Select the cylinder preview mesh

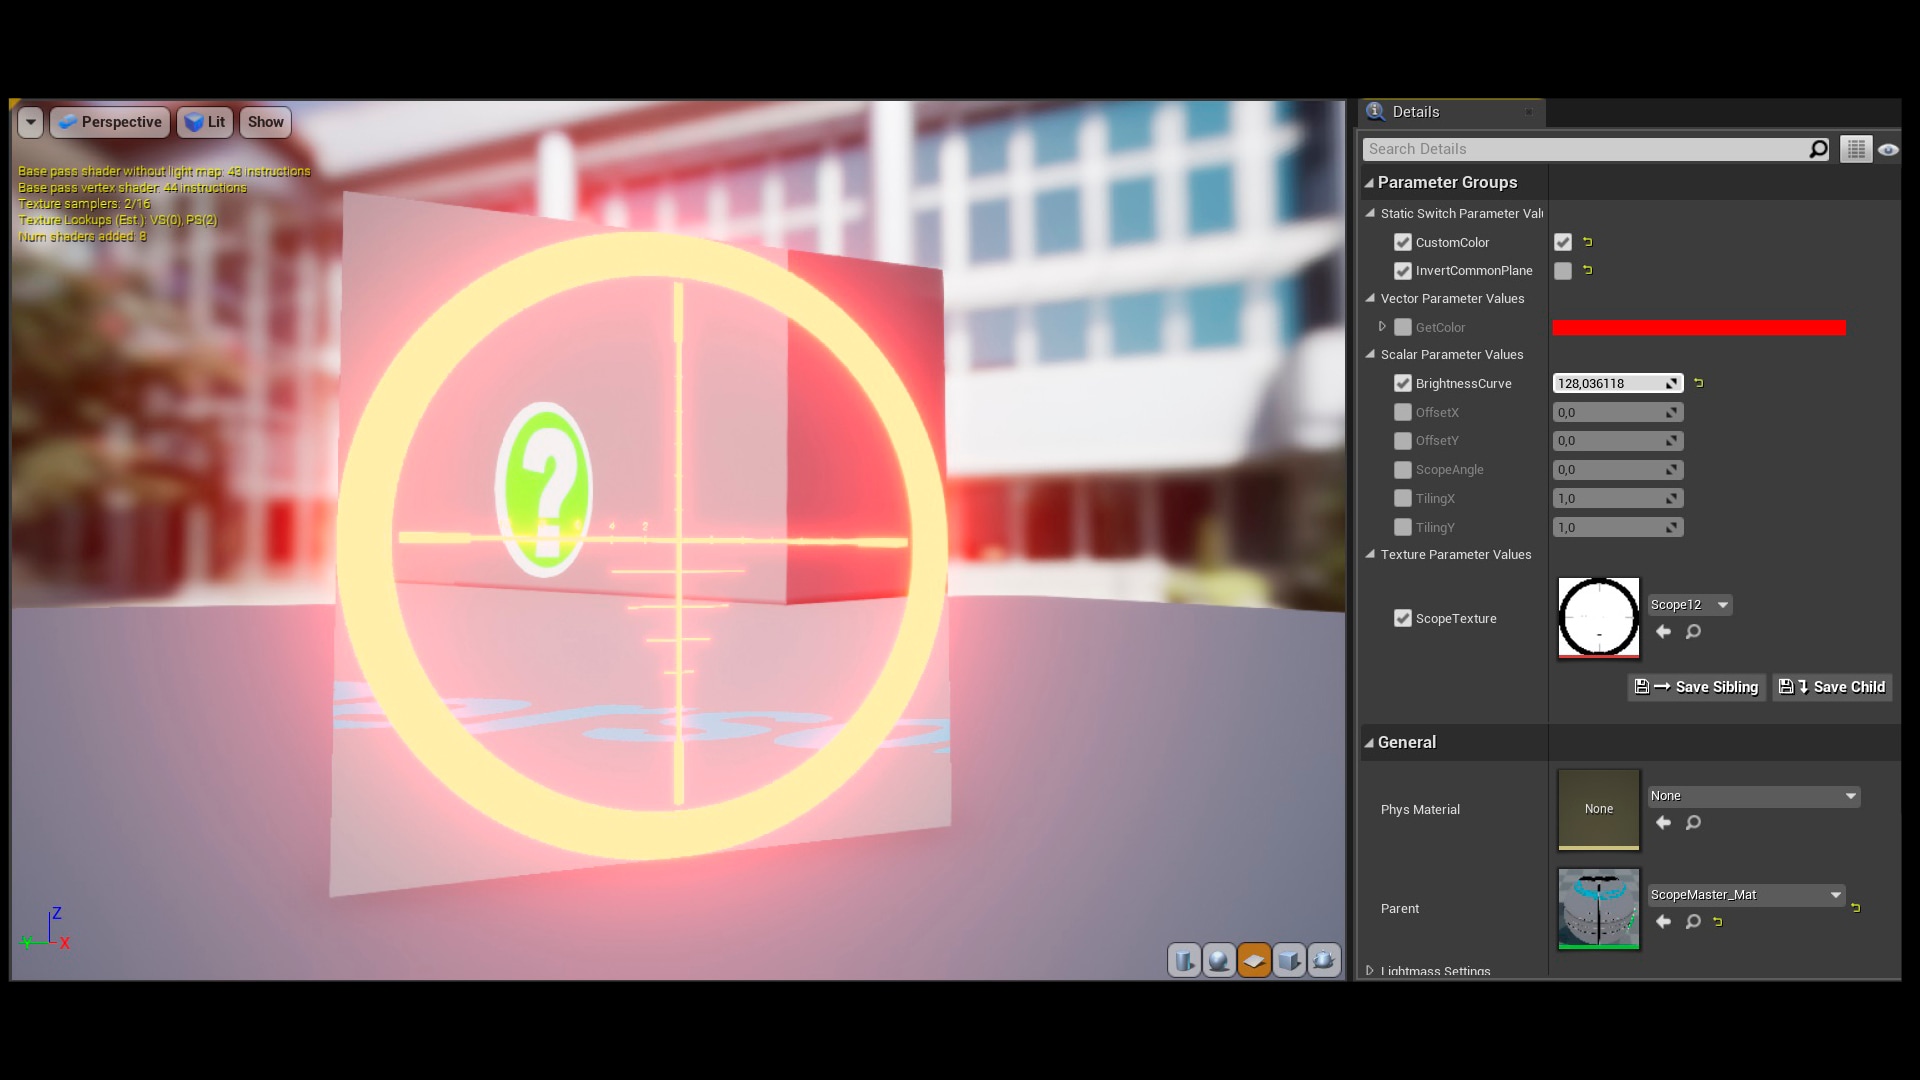[x=1184, y=961]
